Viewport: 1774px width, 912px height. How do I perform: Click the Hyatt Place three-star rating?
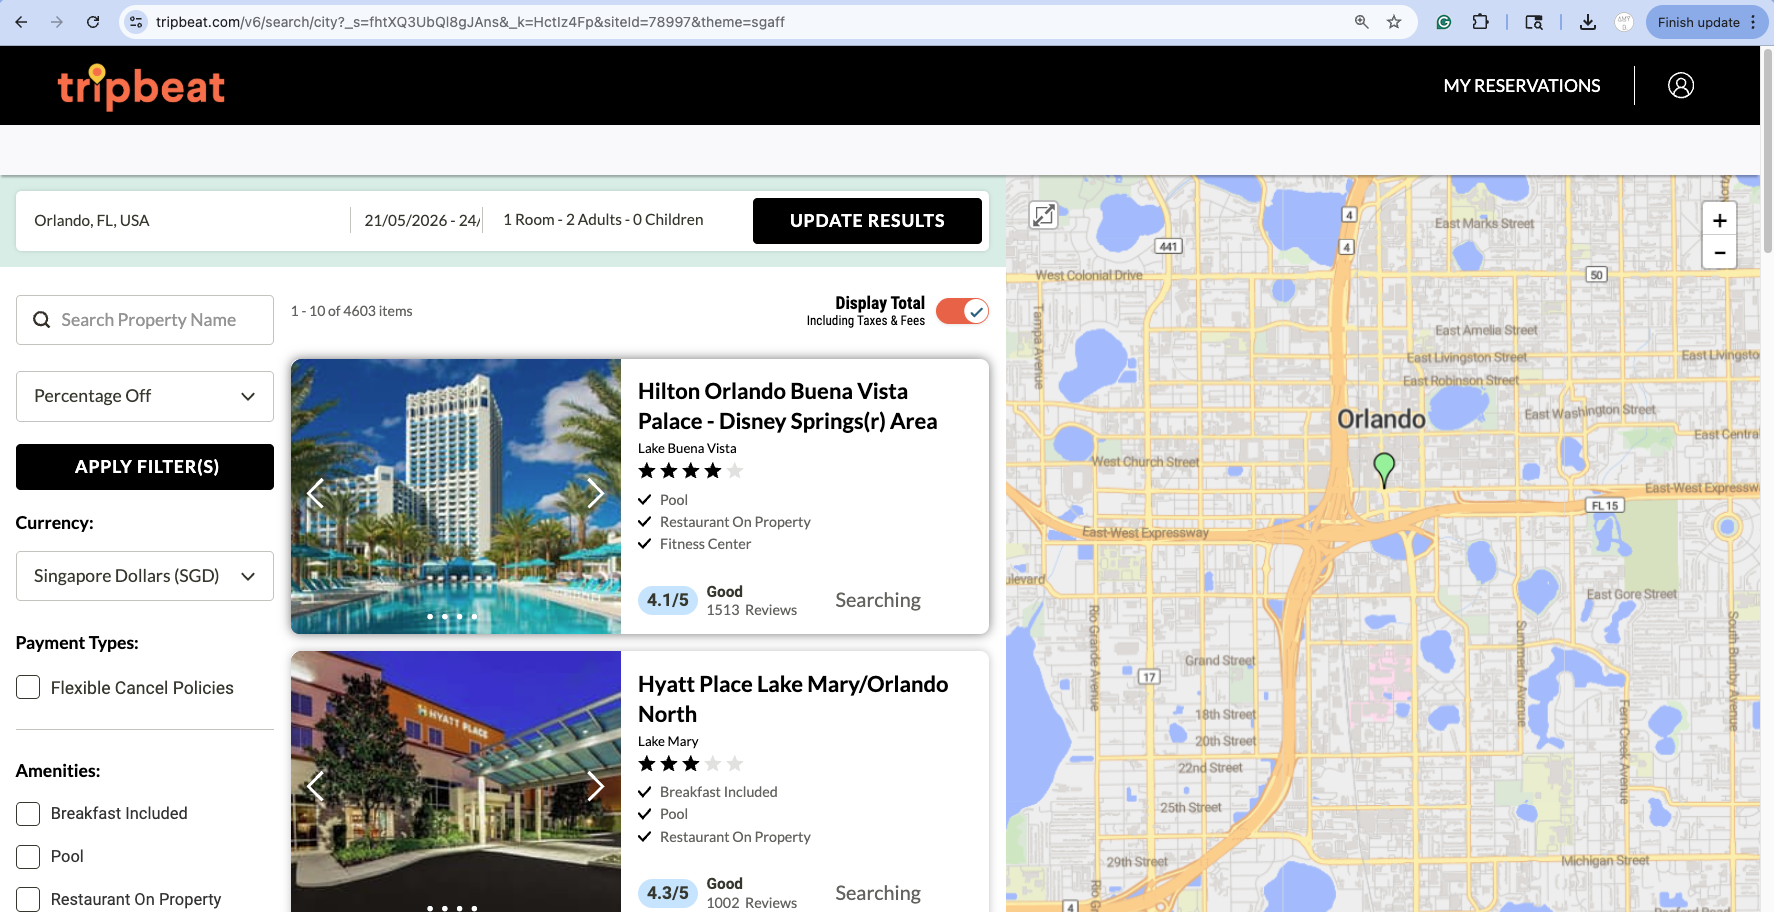(690, 764)
